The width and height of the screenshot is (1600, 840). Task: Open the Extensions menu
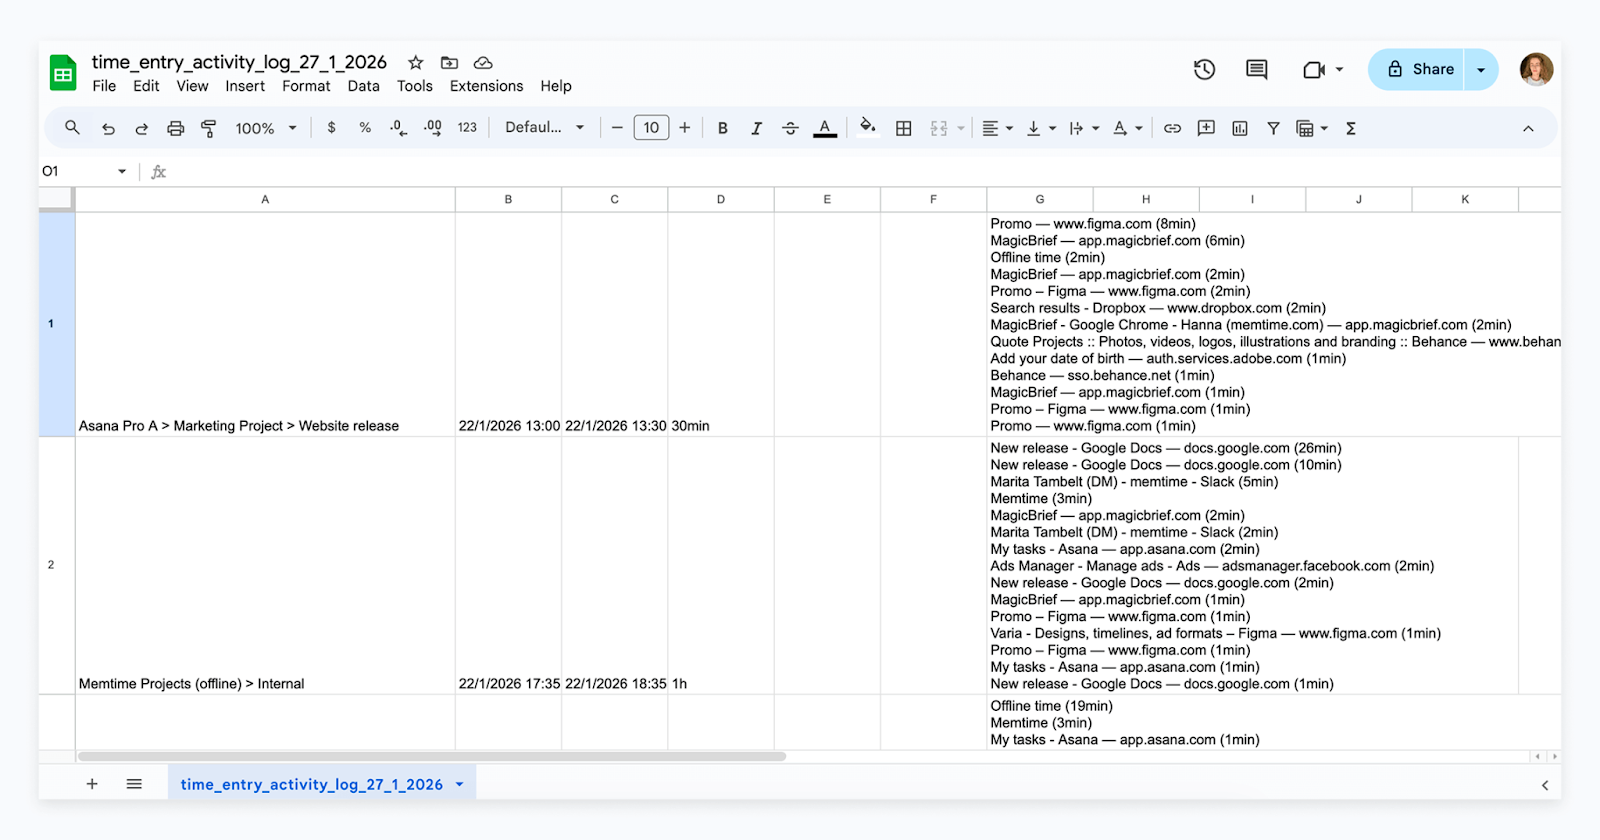click(x=486, y=86)
